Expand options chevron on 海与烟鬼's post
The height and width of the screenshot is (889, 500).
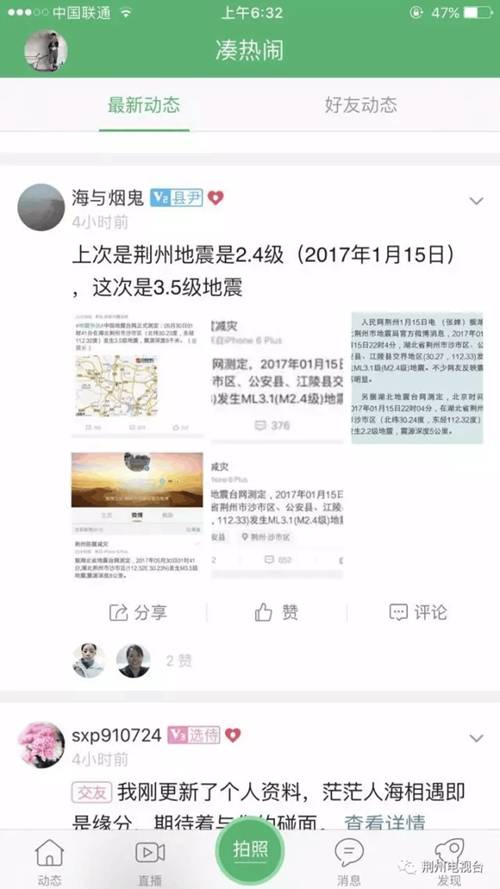[477, 201]
